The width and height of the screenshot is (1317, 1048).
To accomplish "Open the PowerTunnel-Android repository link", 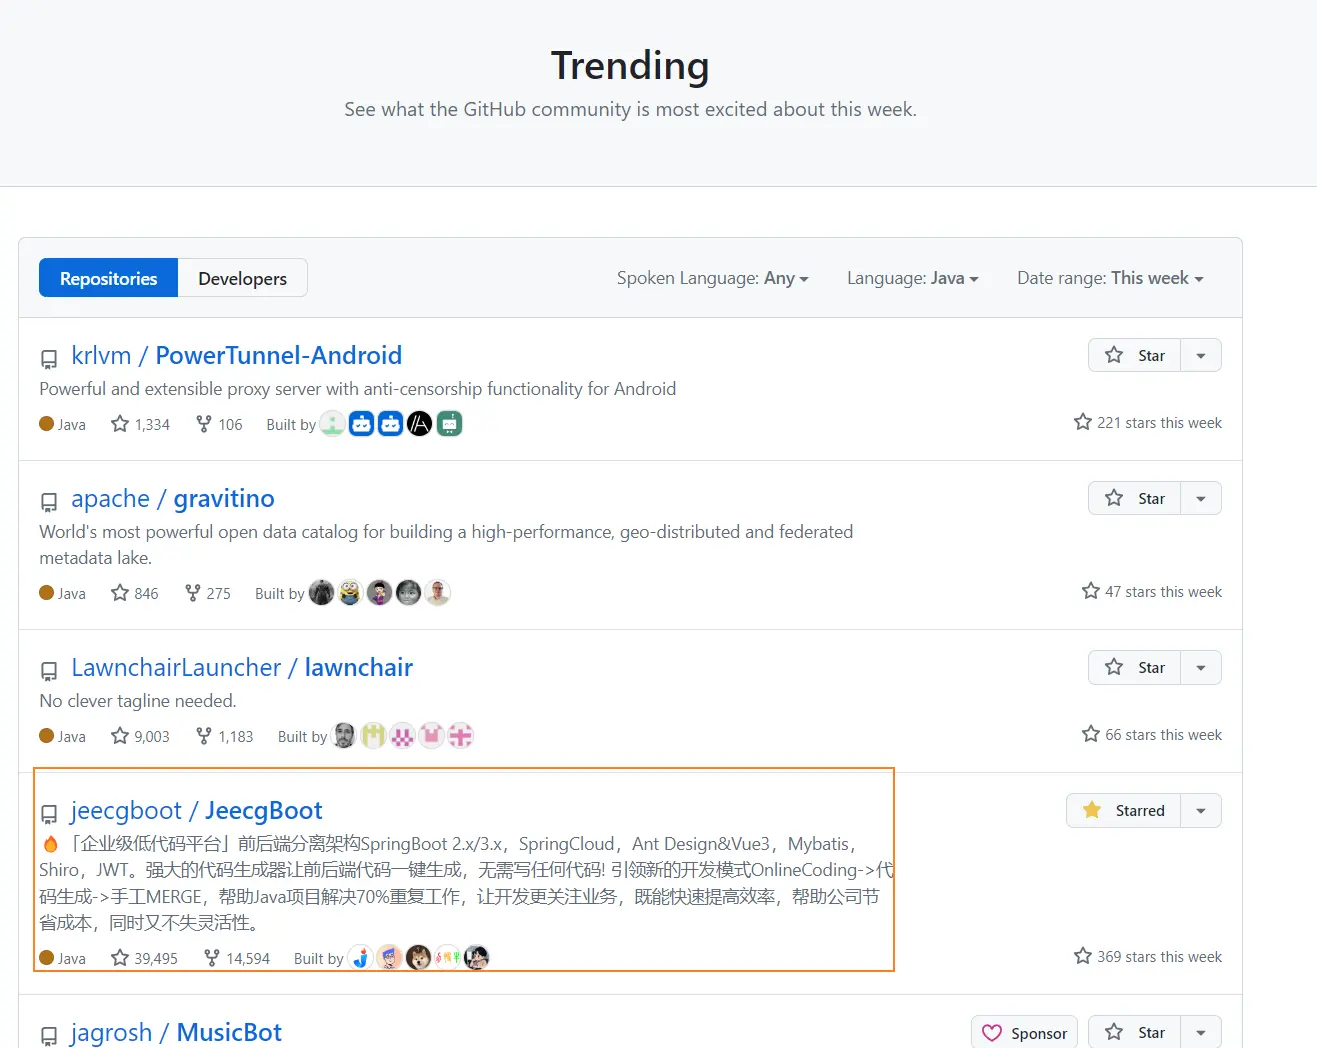I will click(237, 355).
